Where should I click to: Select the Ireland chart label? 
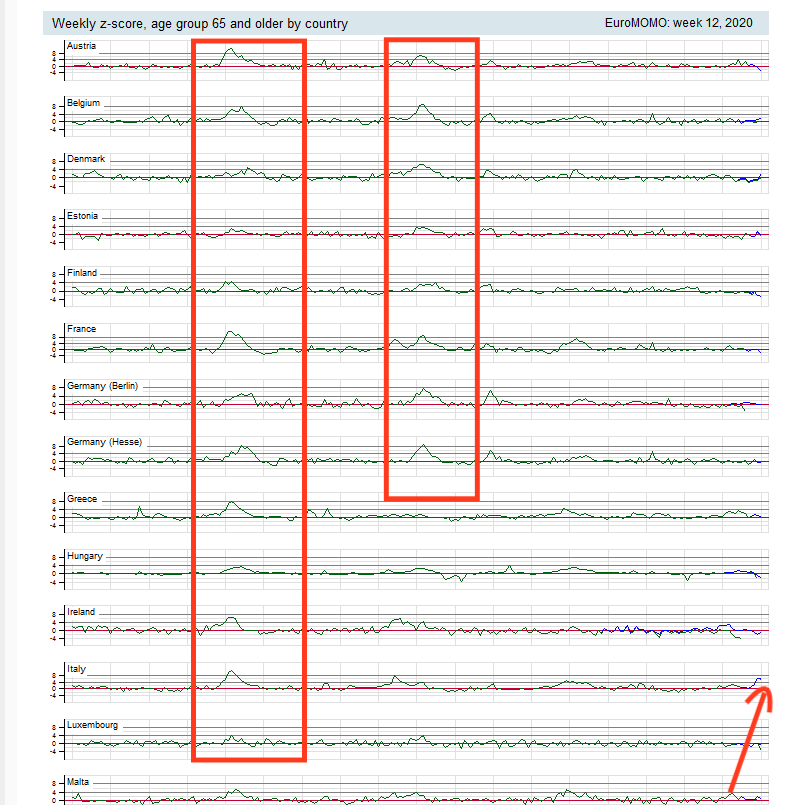pyautogui.click(x=81, y=611)
